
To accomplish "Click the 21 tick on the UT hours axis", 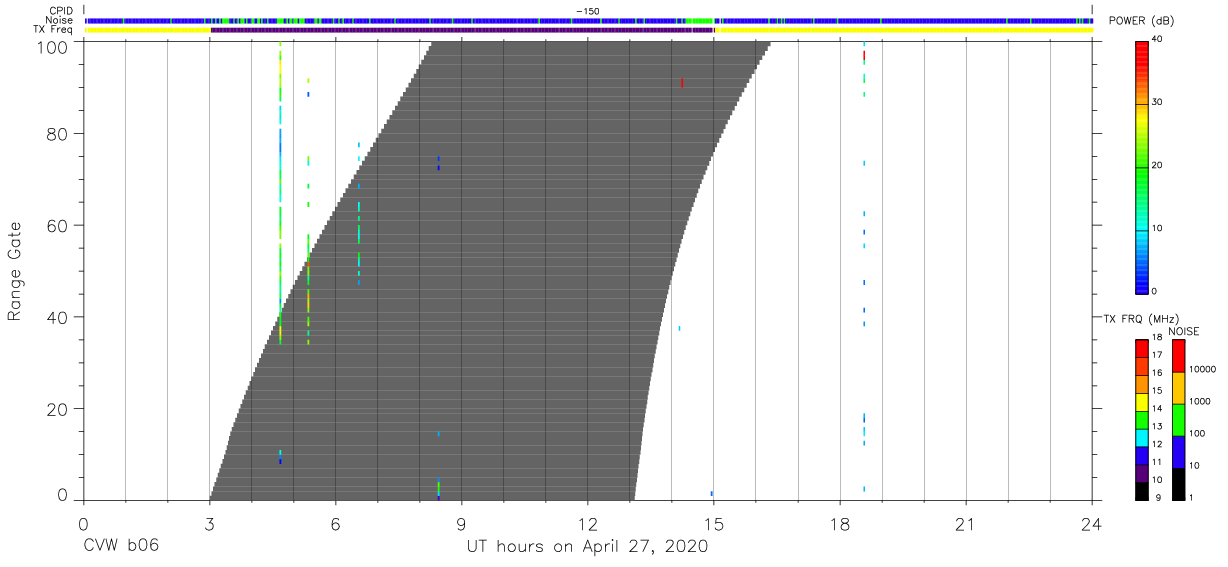I will point(965,523).
